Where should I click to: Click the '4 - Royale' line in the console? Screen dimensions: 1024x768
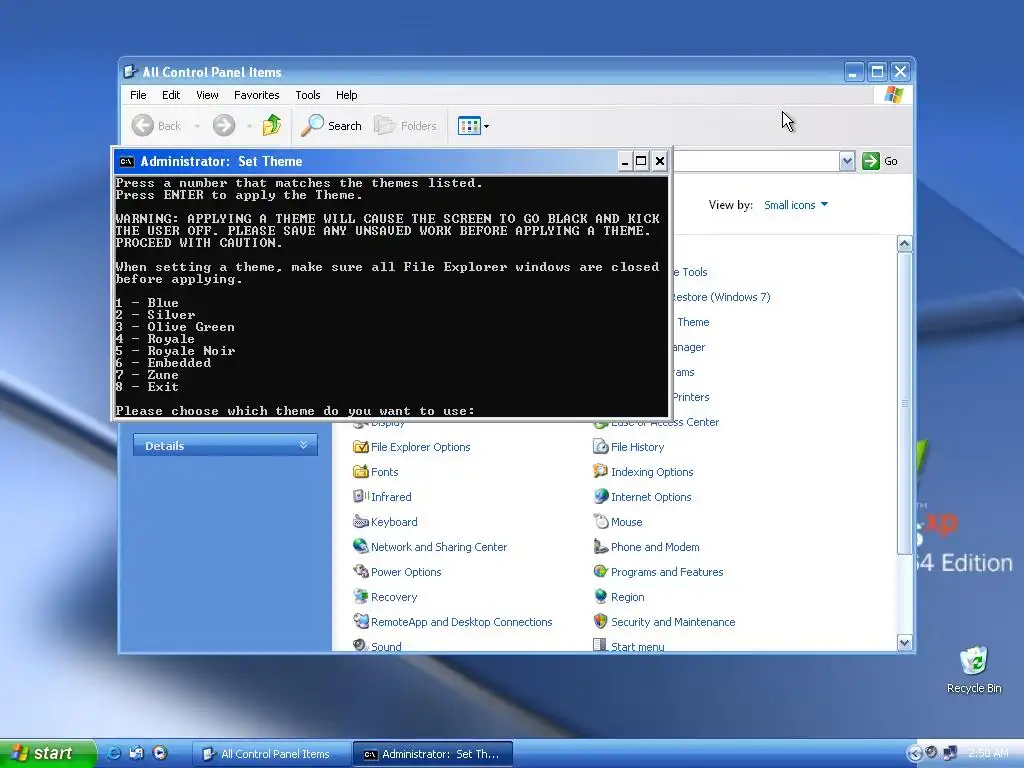coord(155,339)
